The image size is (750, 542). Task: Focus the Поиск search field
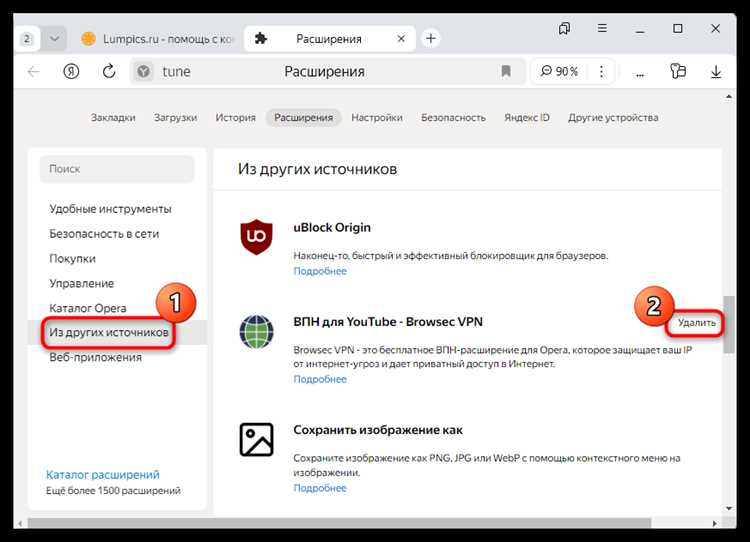(x=117, y=169)
